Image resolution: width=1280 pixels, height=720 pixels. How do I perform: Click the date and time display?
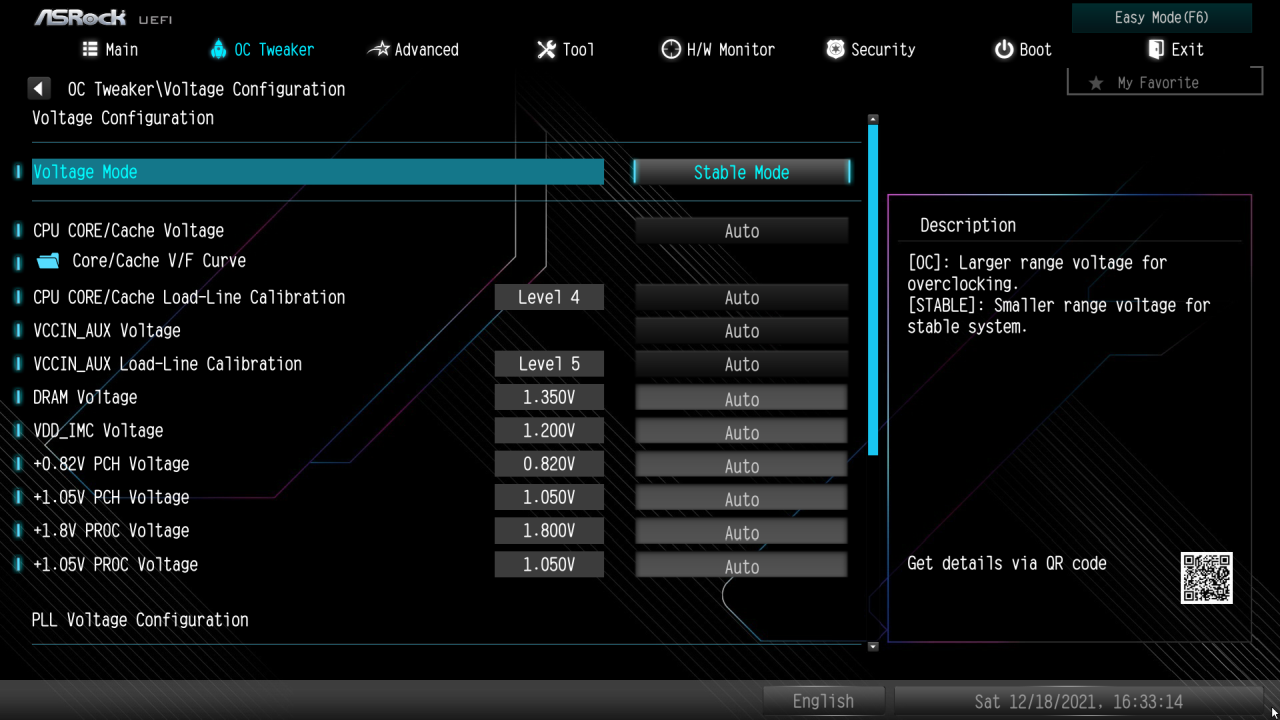(1078, 701)
